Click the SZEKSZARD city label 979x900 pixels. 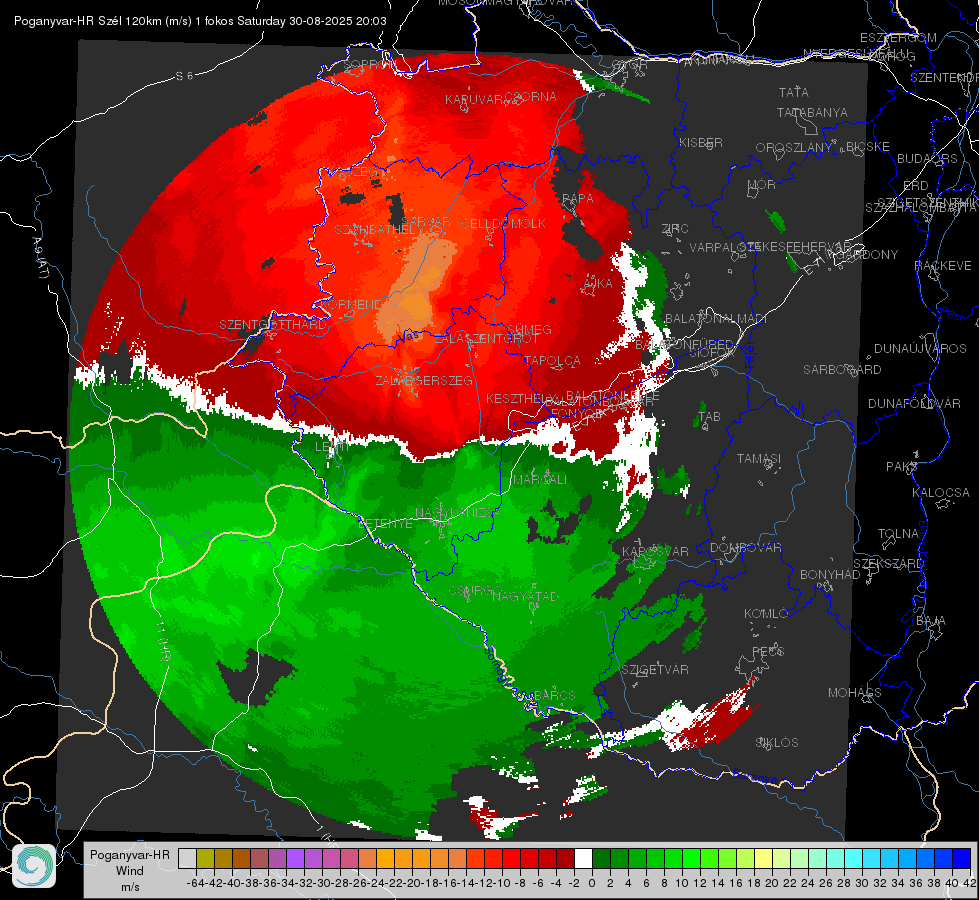(888, 564)
